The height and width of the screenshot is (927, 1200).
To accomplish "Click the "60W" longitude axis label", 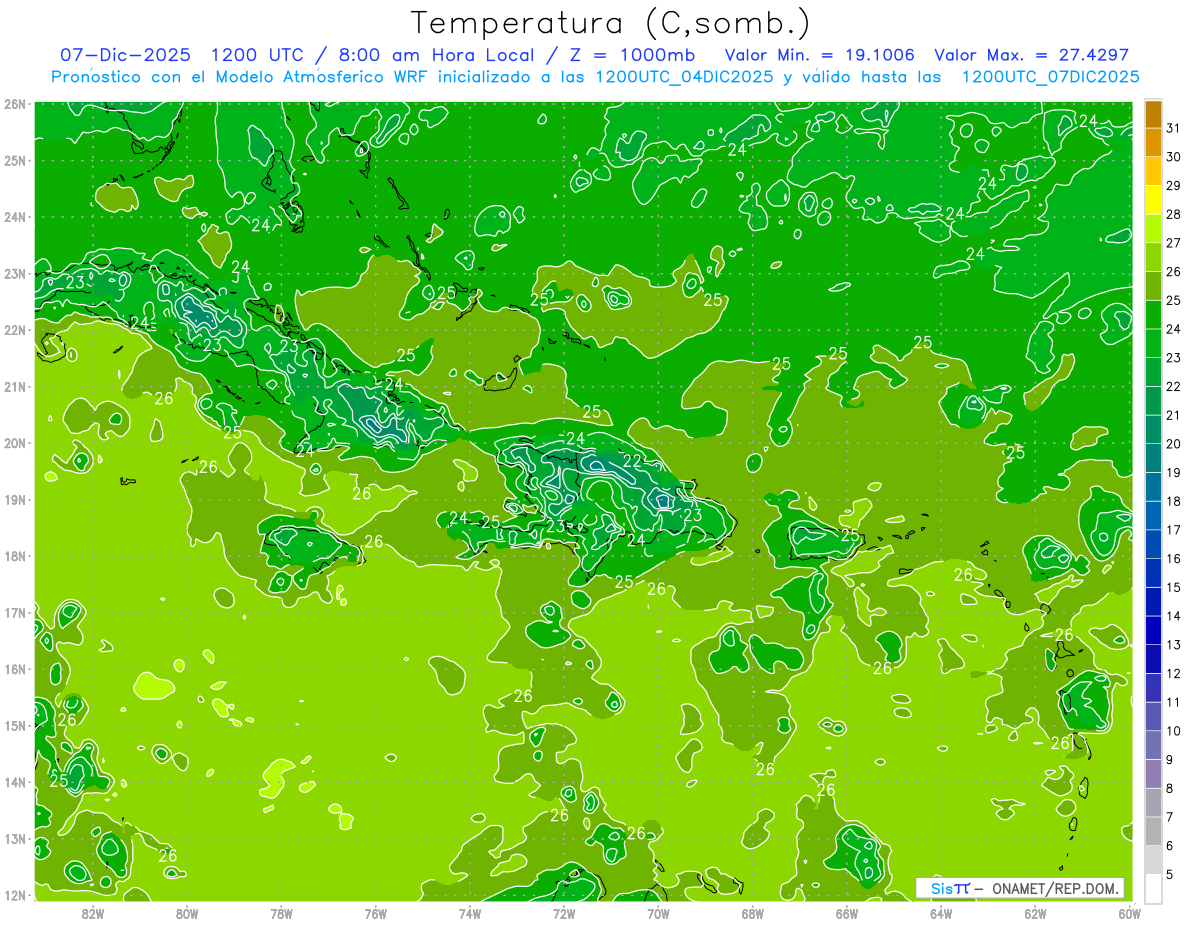I will [1129, 913].
